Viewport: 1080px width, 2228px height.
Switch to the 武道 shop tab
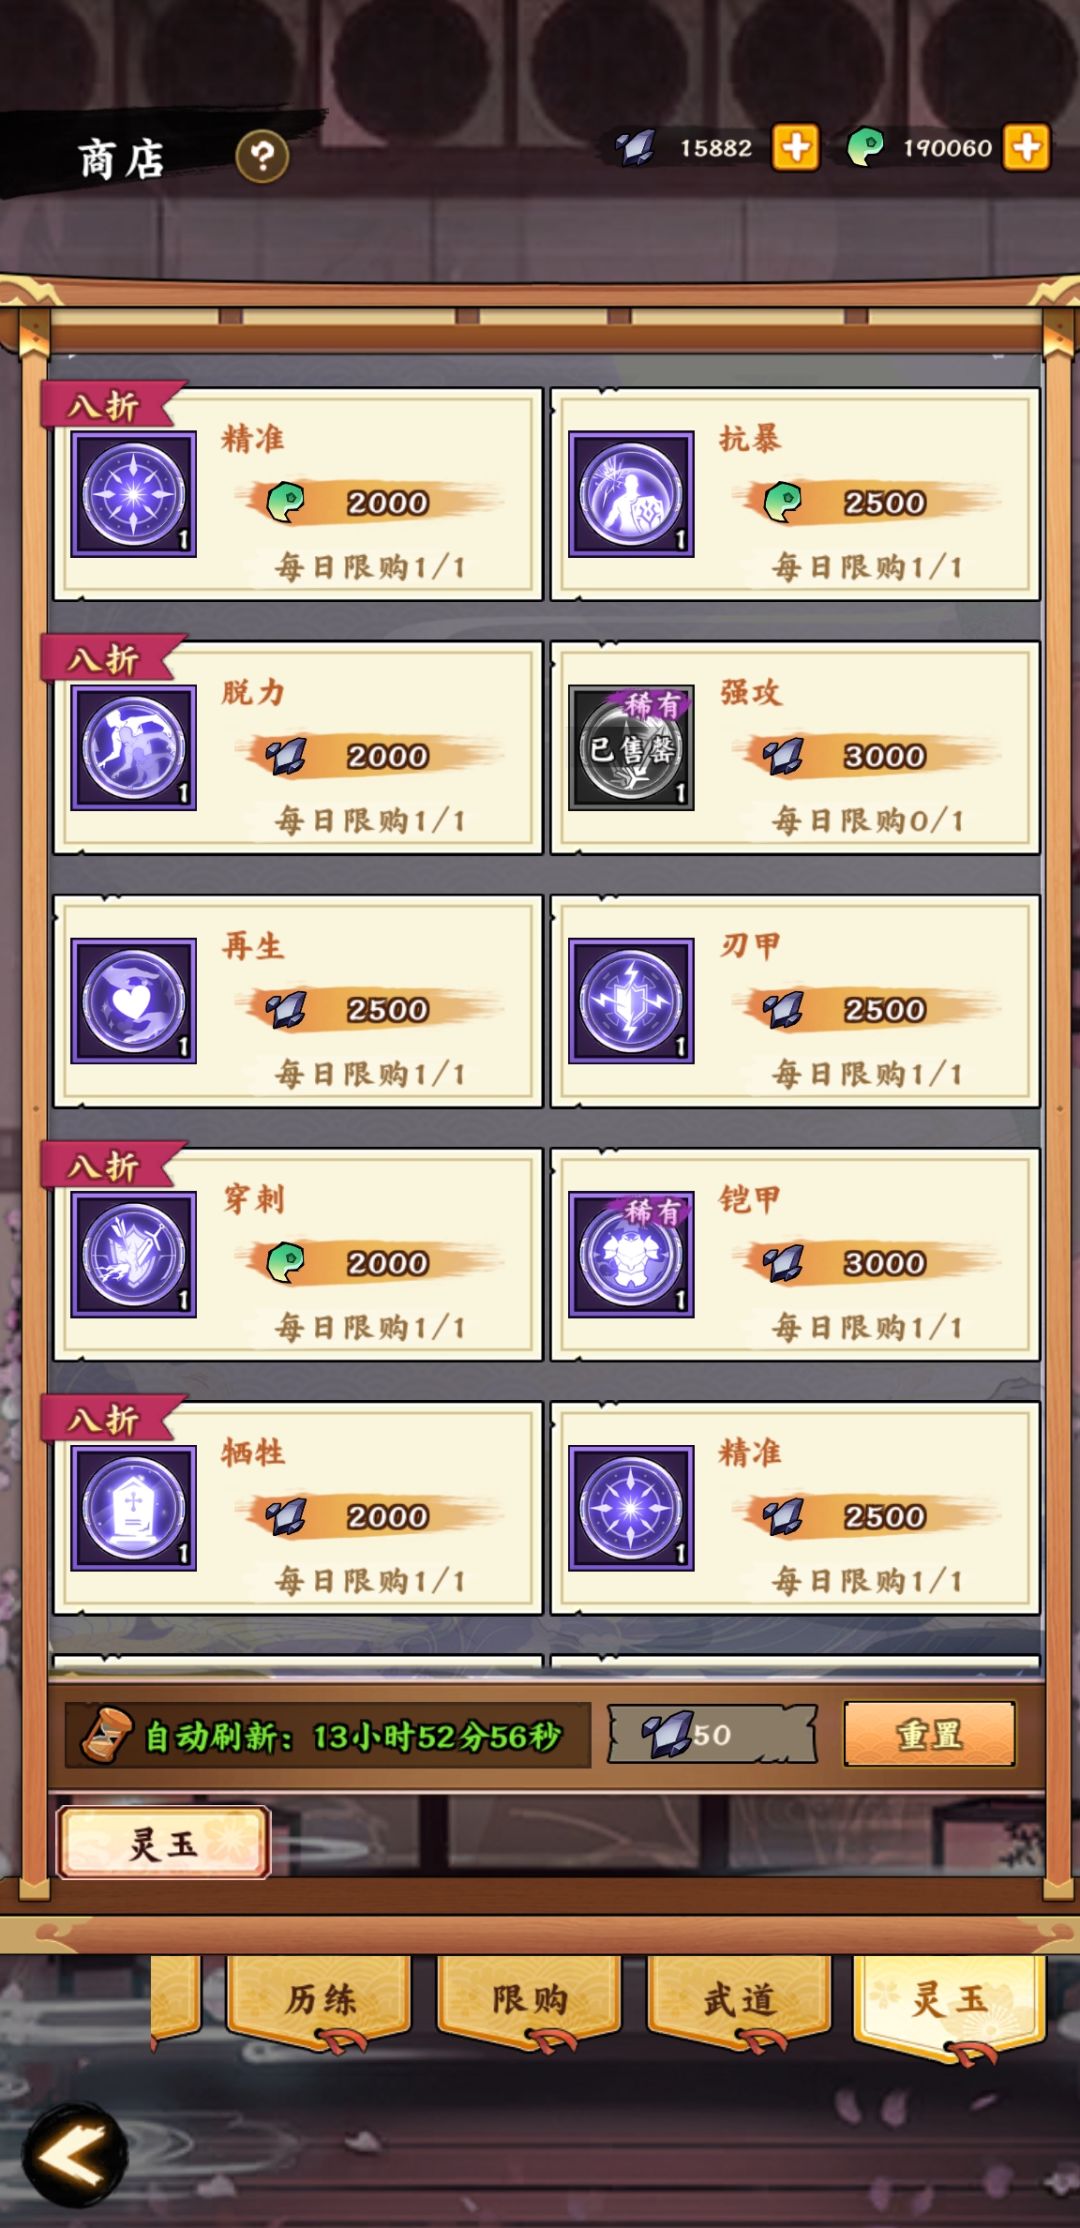coord(739,2000)
